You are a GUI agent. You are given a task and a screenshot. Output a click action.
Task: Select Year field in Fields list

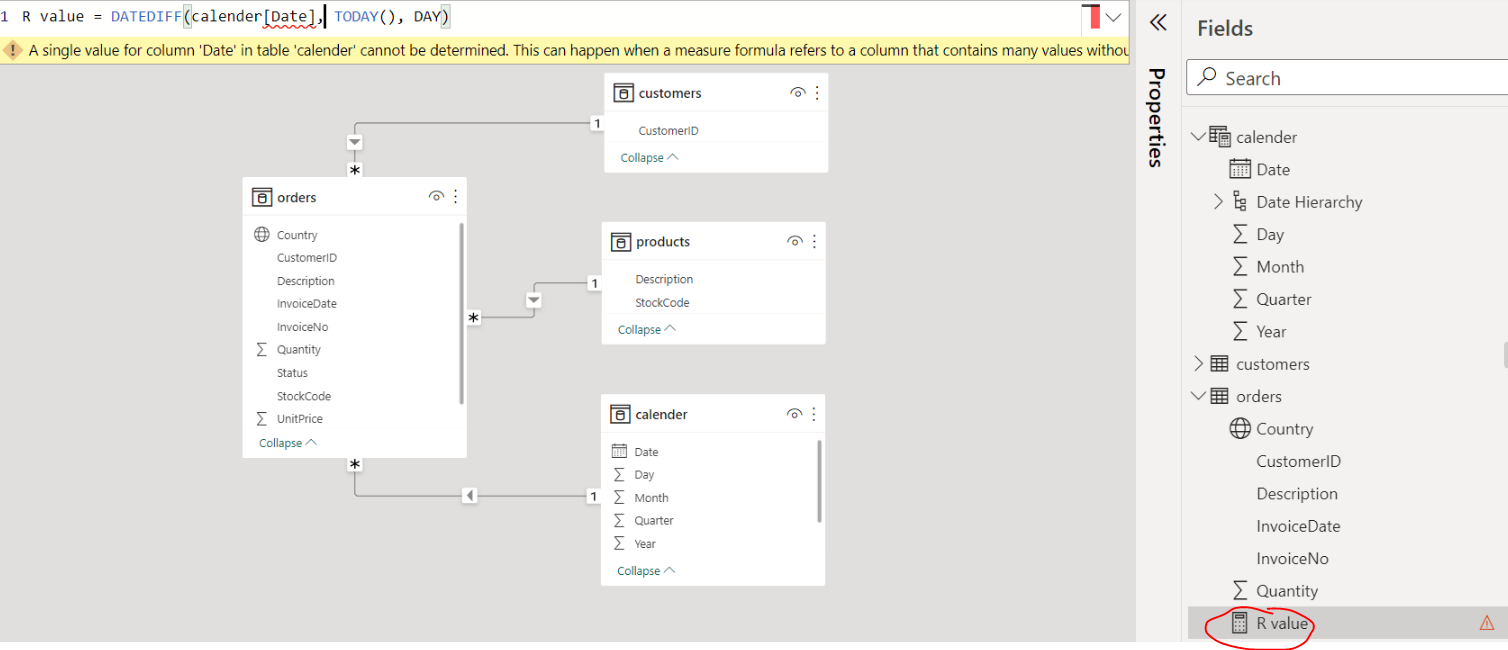[x=1272, y=332]
